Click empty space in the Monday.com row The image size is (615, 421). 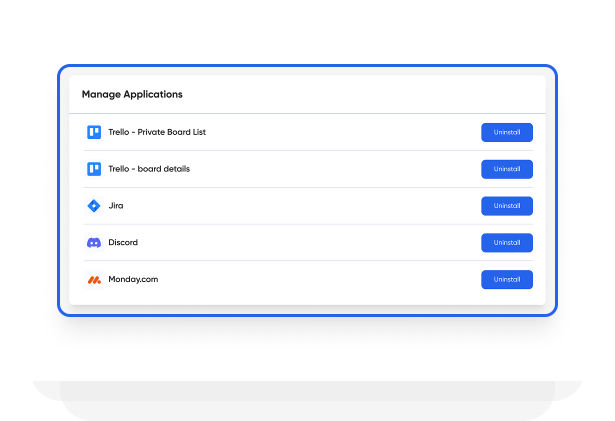300,280
